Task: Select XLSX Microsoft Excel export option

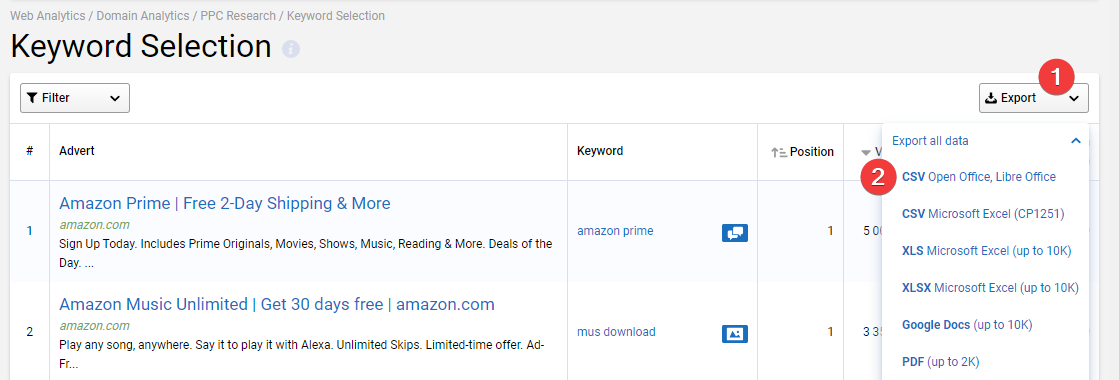Action: coord(991,288)
